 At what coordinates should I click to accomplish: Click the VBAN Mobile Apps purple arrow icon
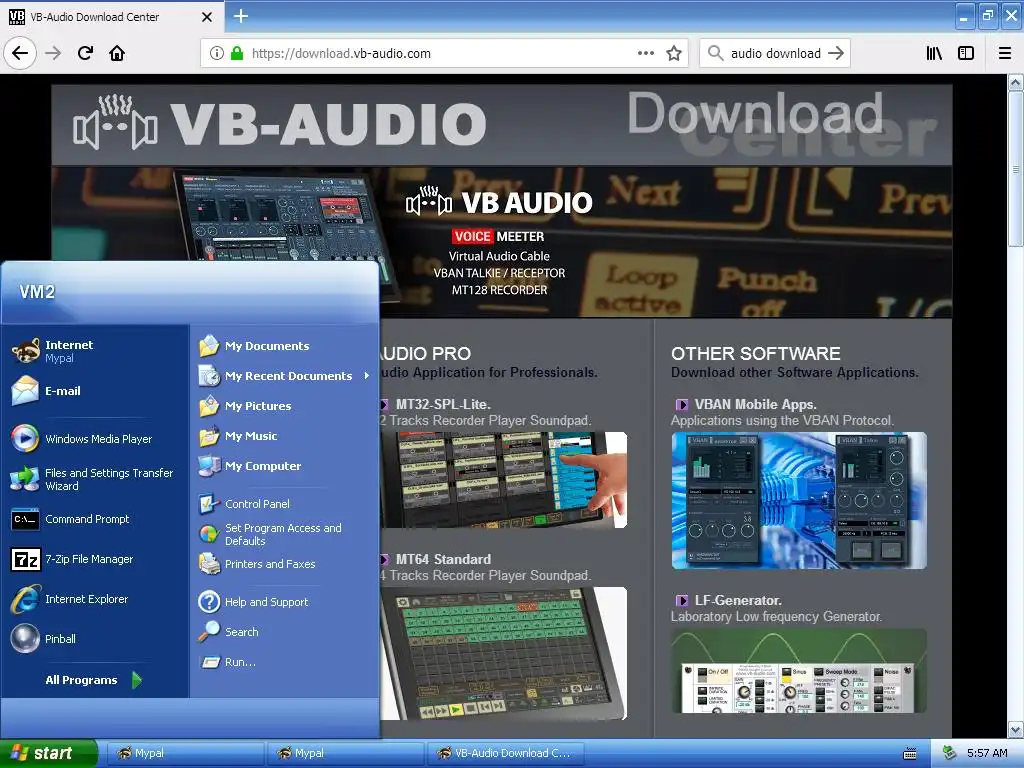[681, 404]
